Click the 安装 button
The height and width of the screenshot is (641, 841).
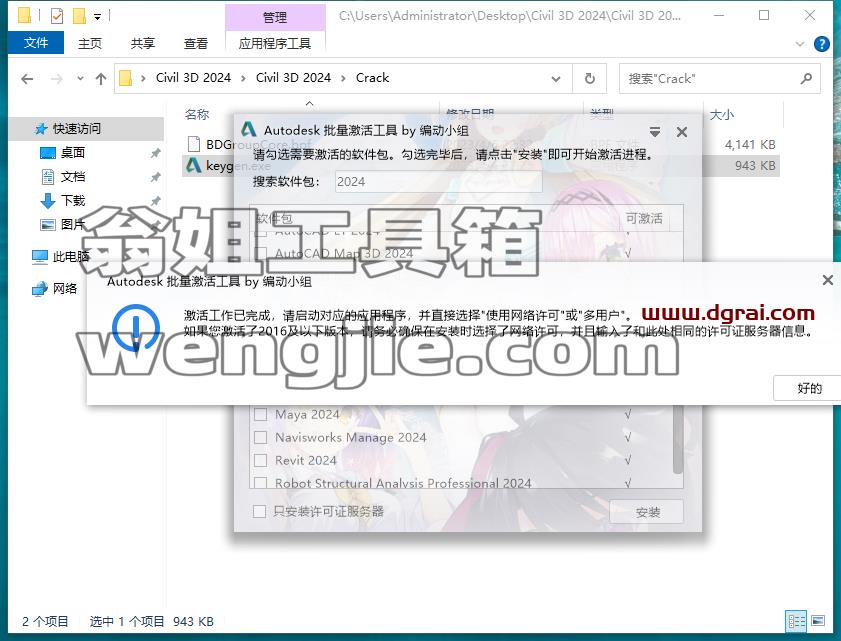click(647, 512)
